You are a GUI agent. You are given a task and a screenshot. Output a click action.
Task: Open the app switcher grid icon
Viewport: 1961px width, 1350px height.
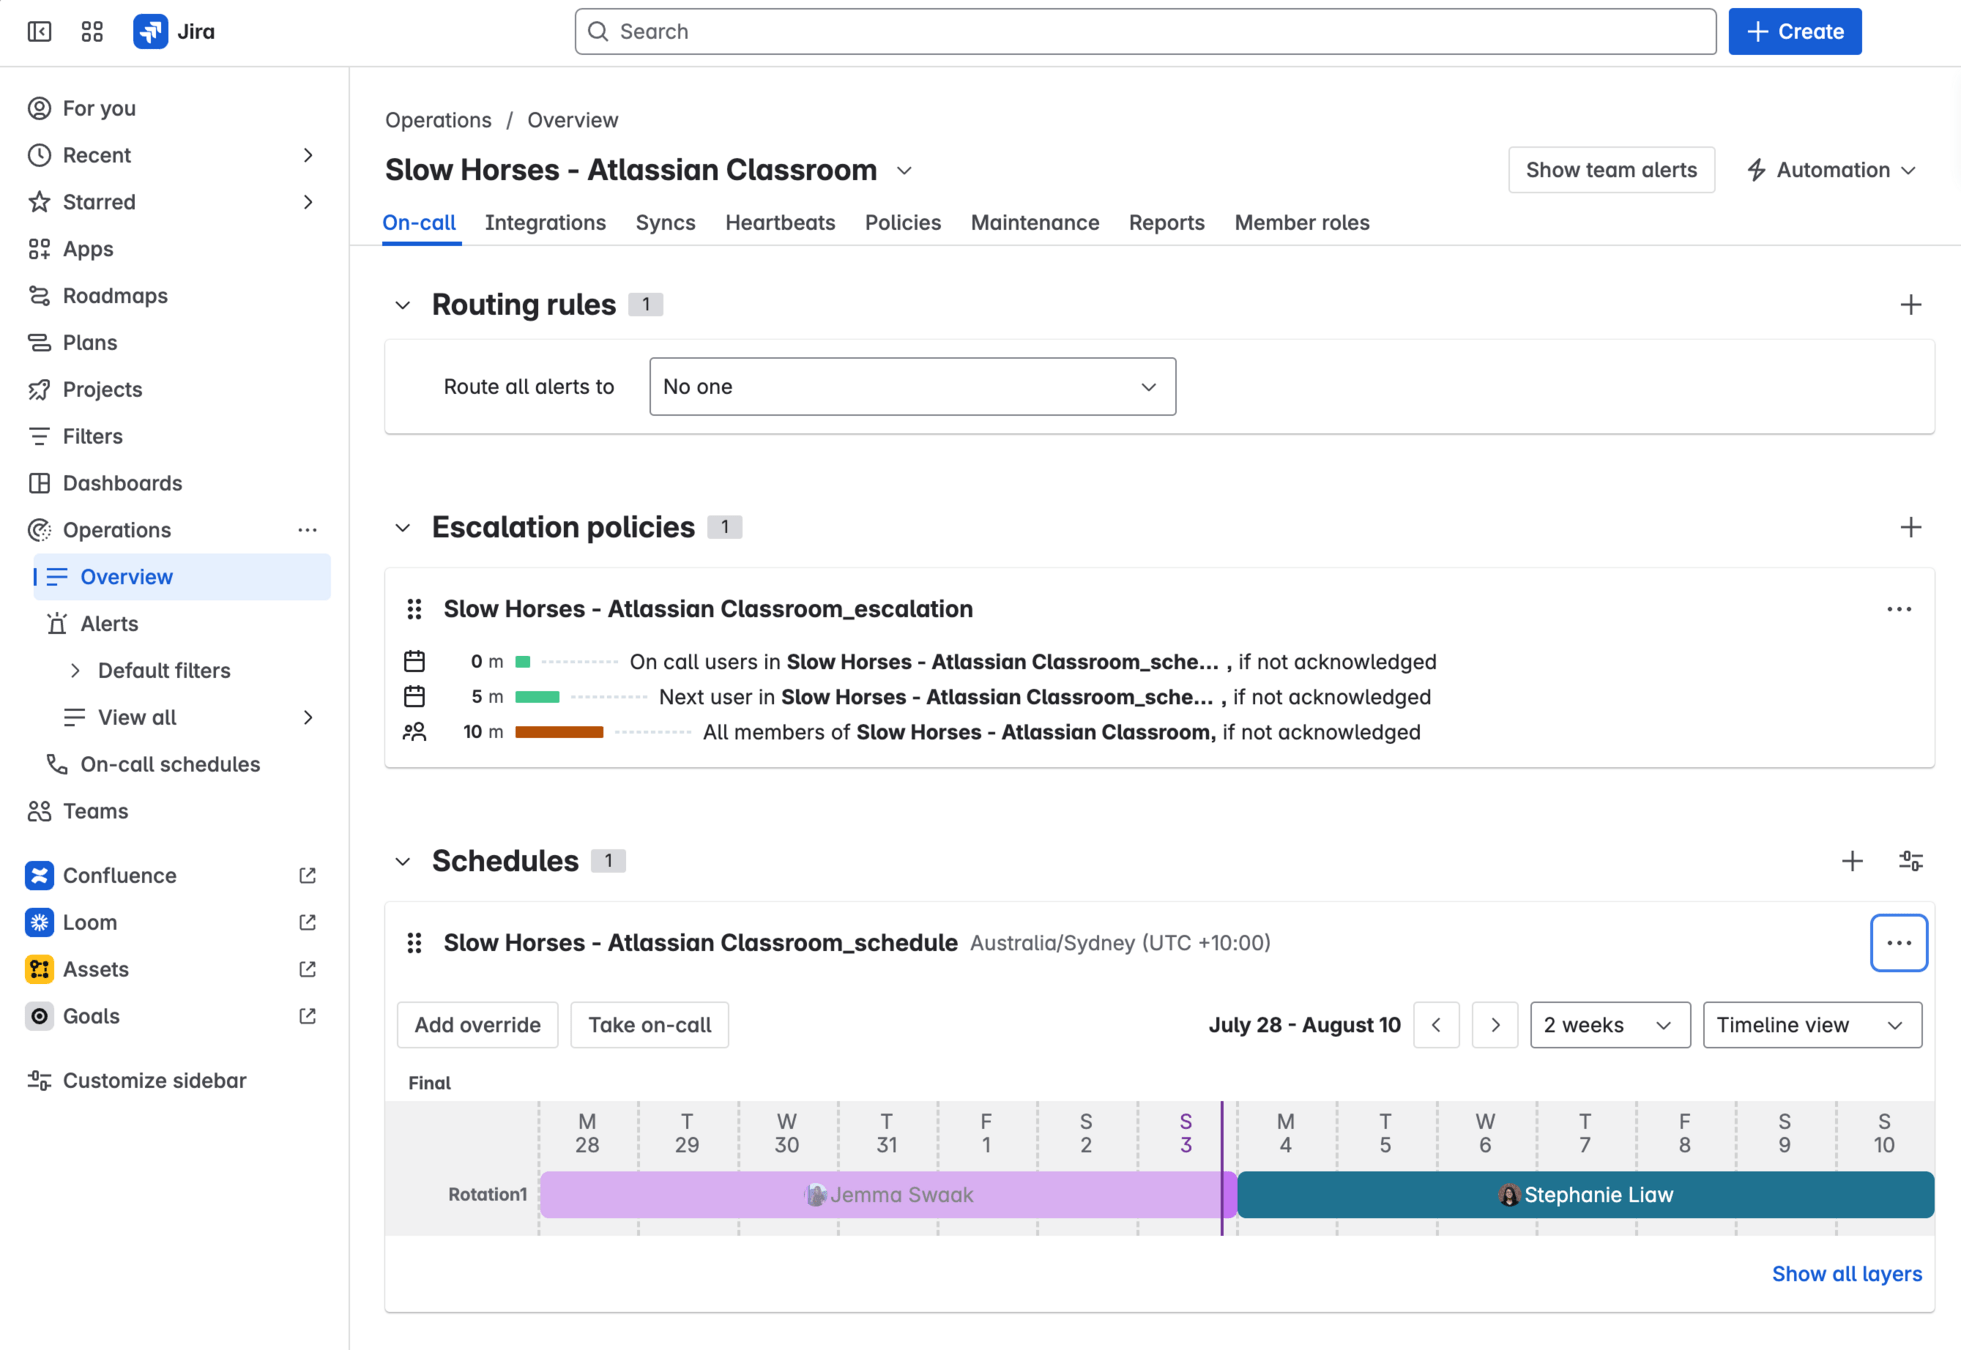(92, 31)
